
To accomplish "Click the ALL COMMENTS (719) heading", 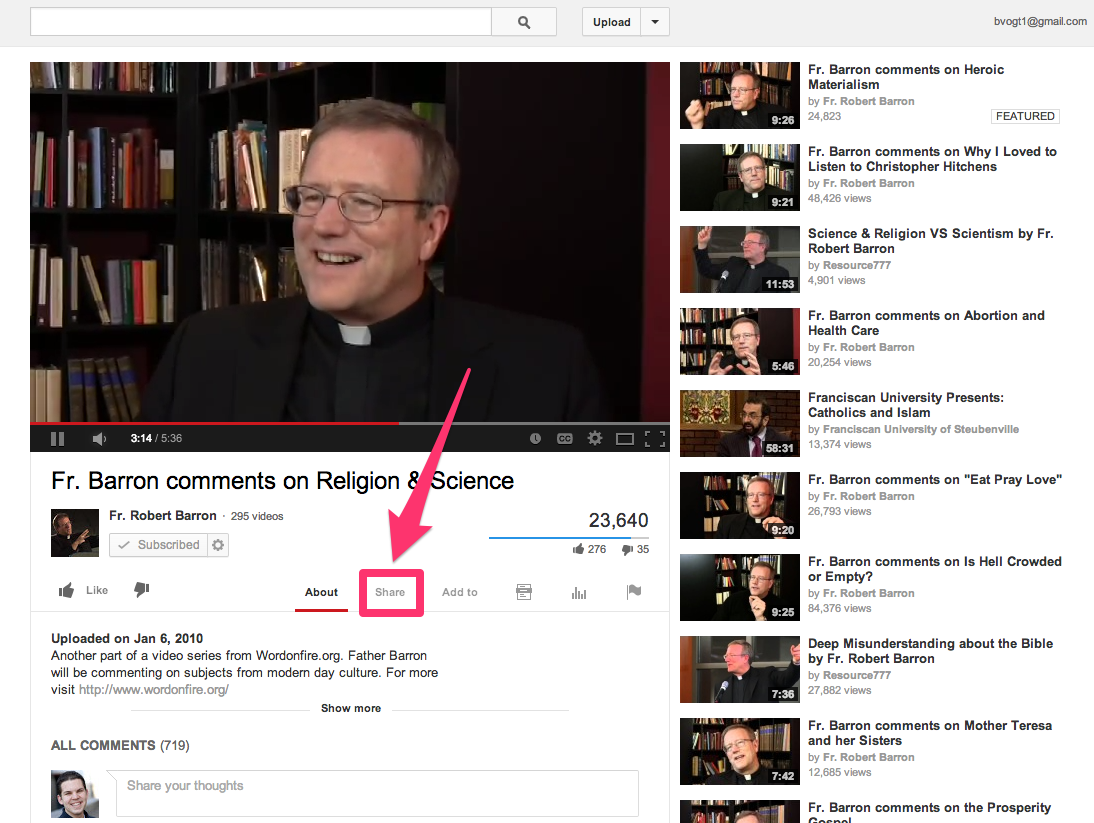I will (120, 746).
